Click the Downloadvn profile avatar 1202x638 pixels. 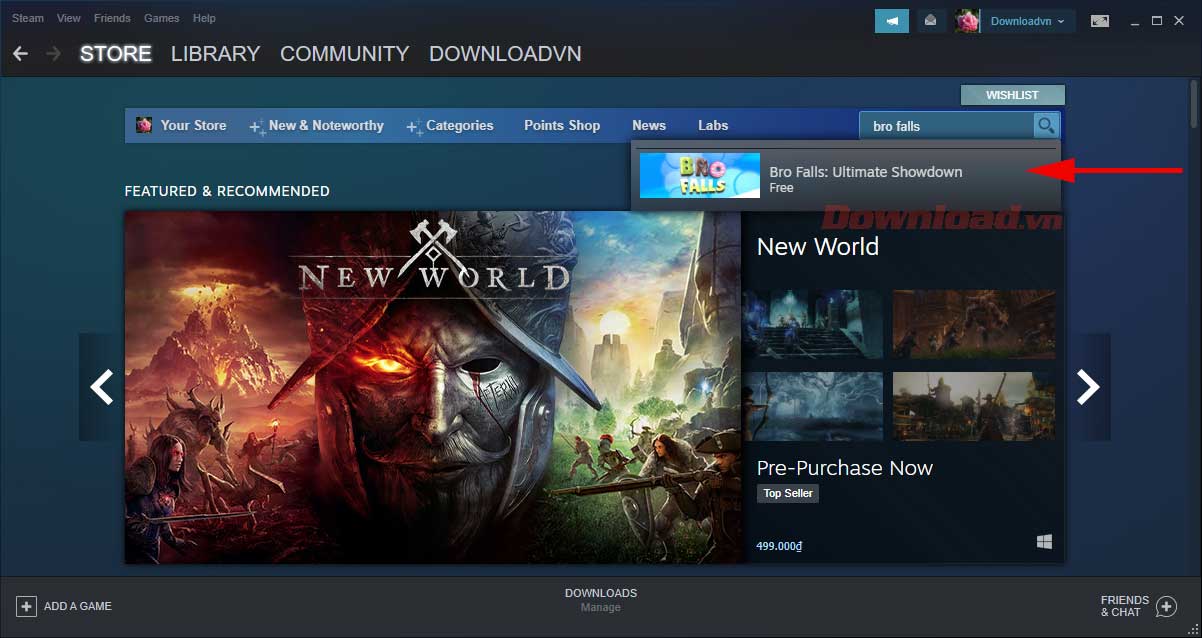click(967, 21)
